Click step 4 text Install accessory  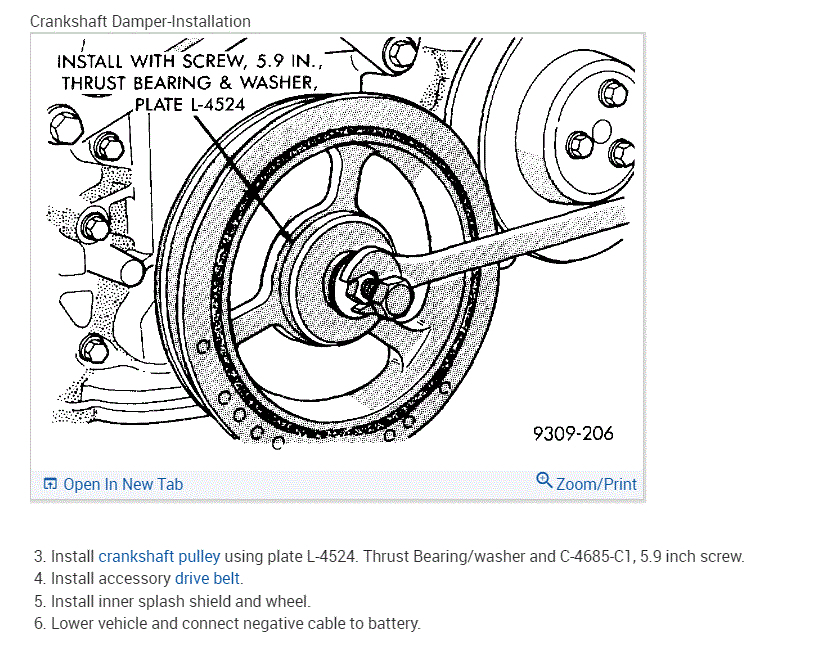[111, 579]
